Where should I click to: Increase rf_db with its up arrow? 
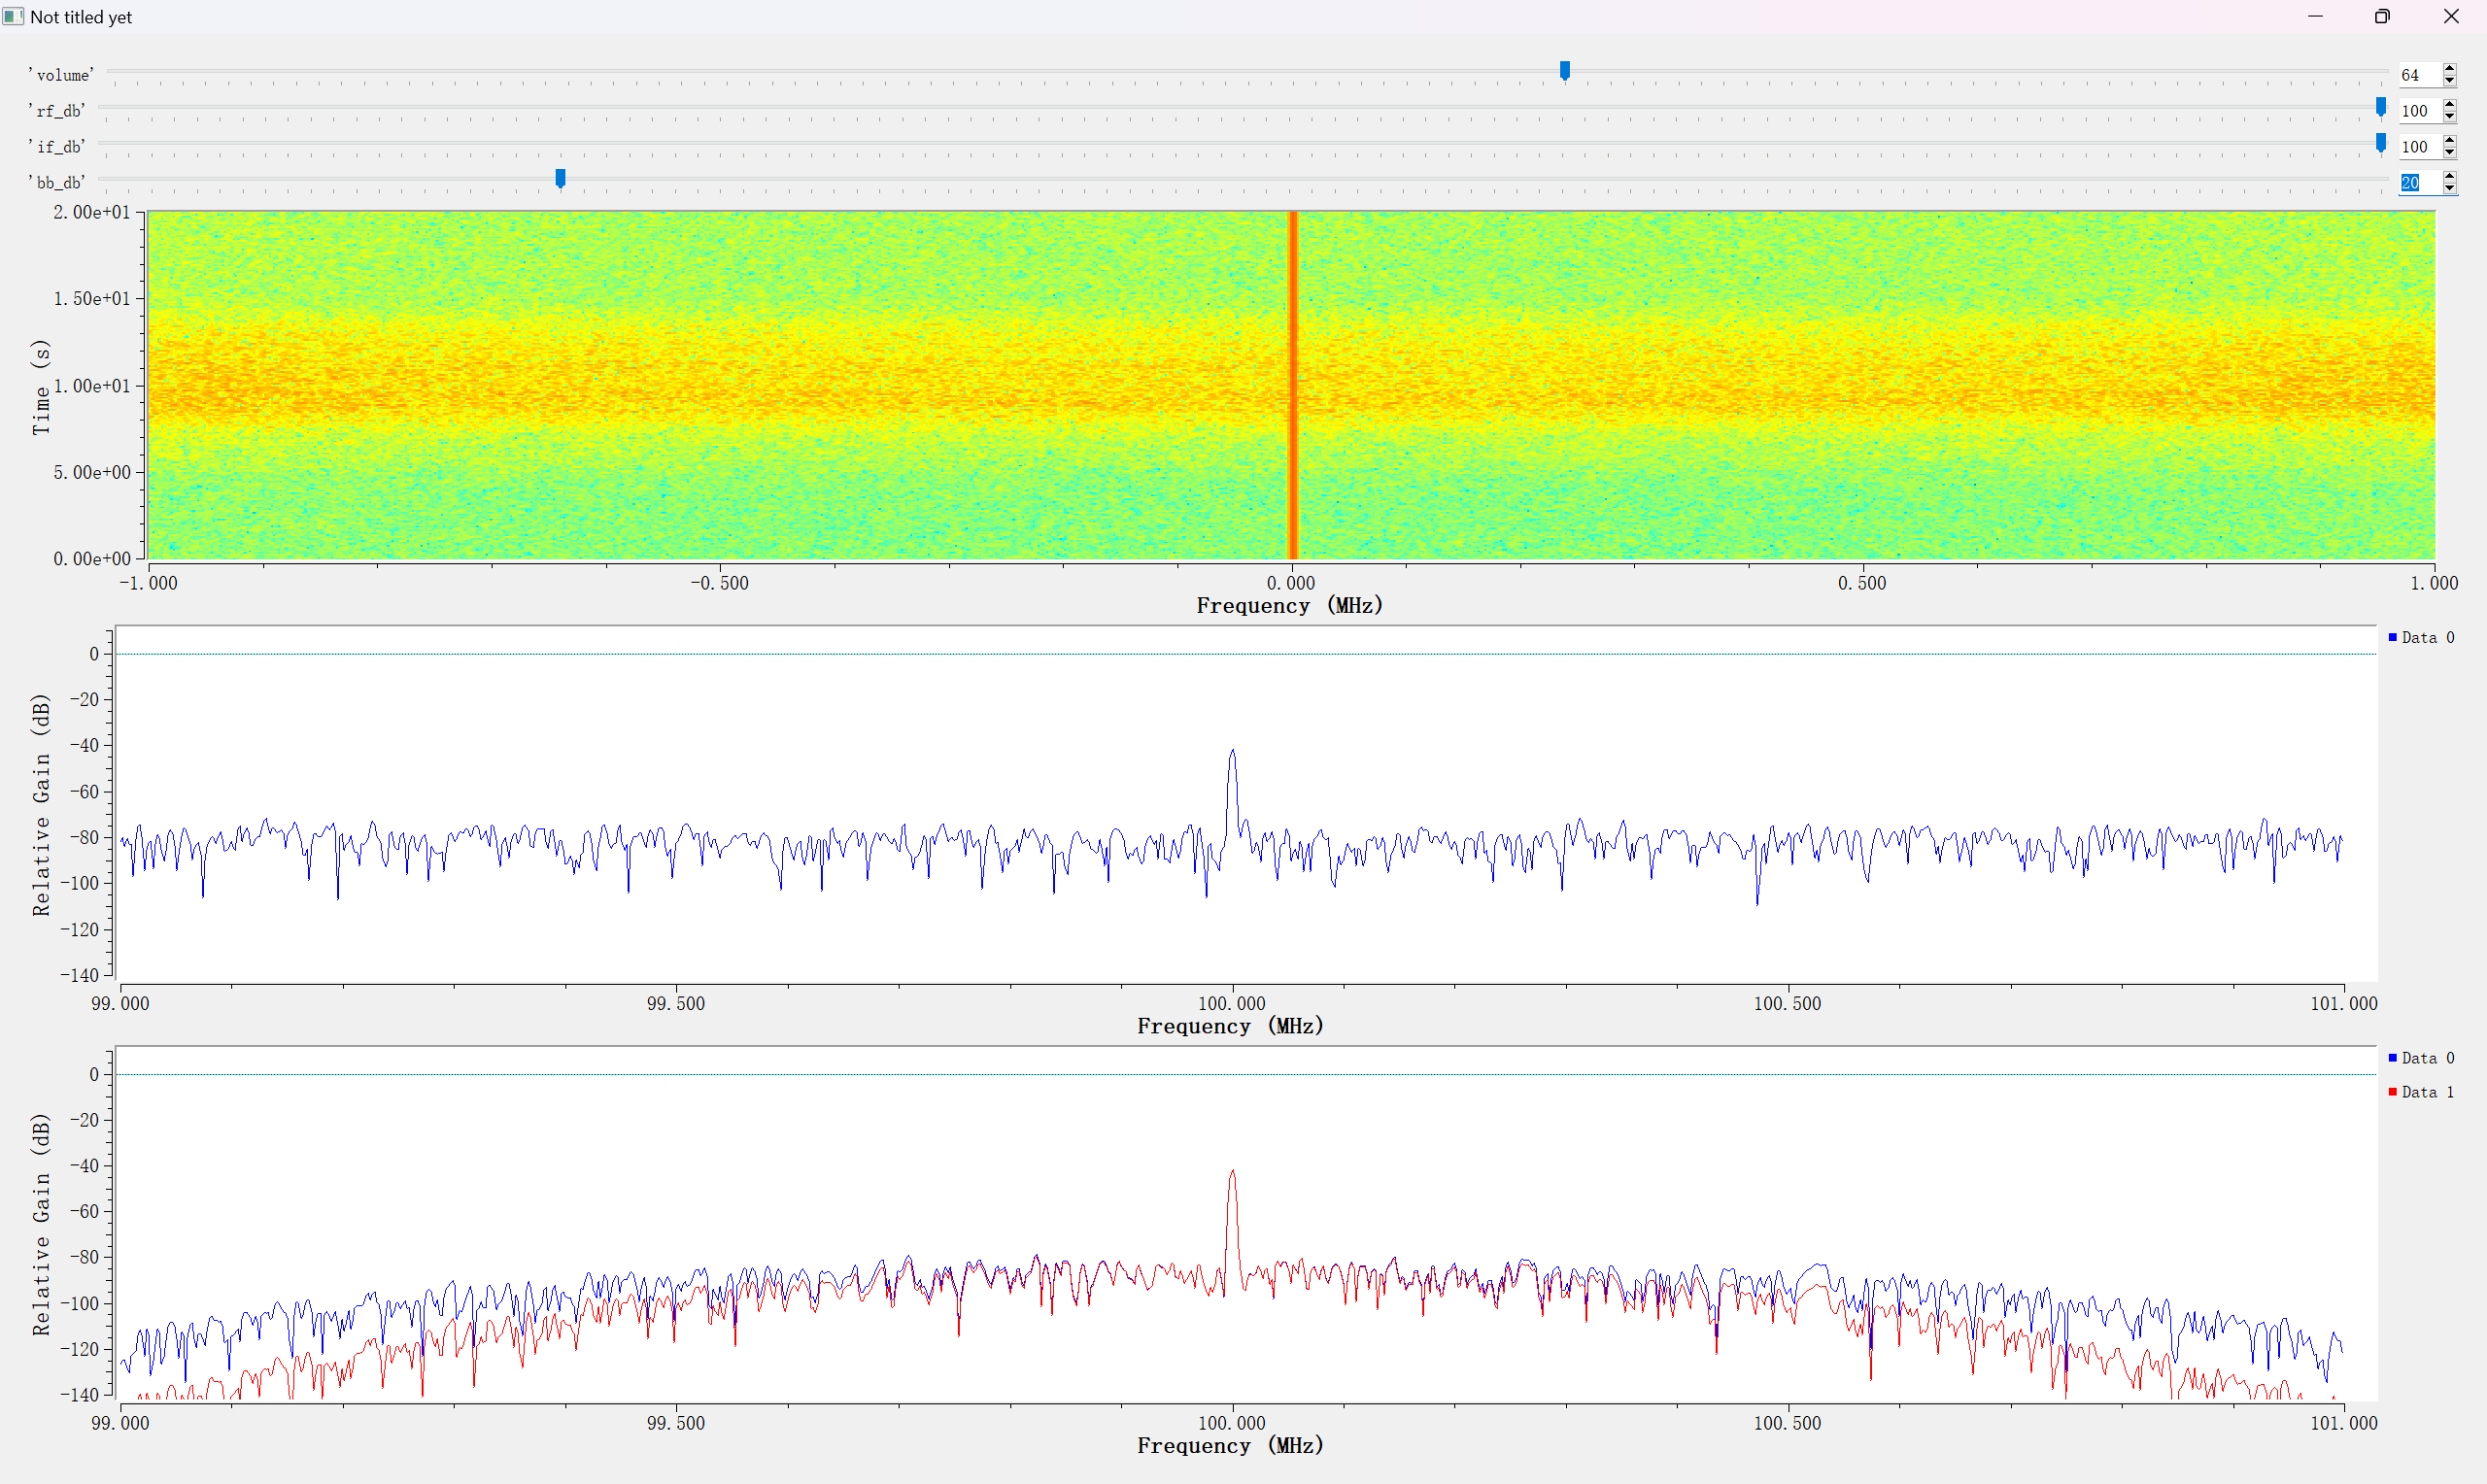tap(2449, 105)
